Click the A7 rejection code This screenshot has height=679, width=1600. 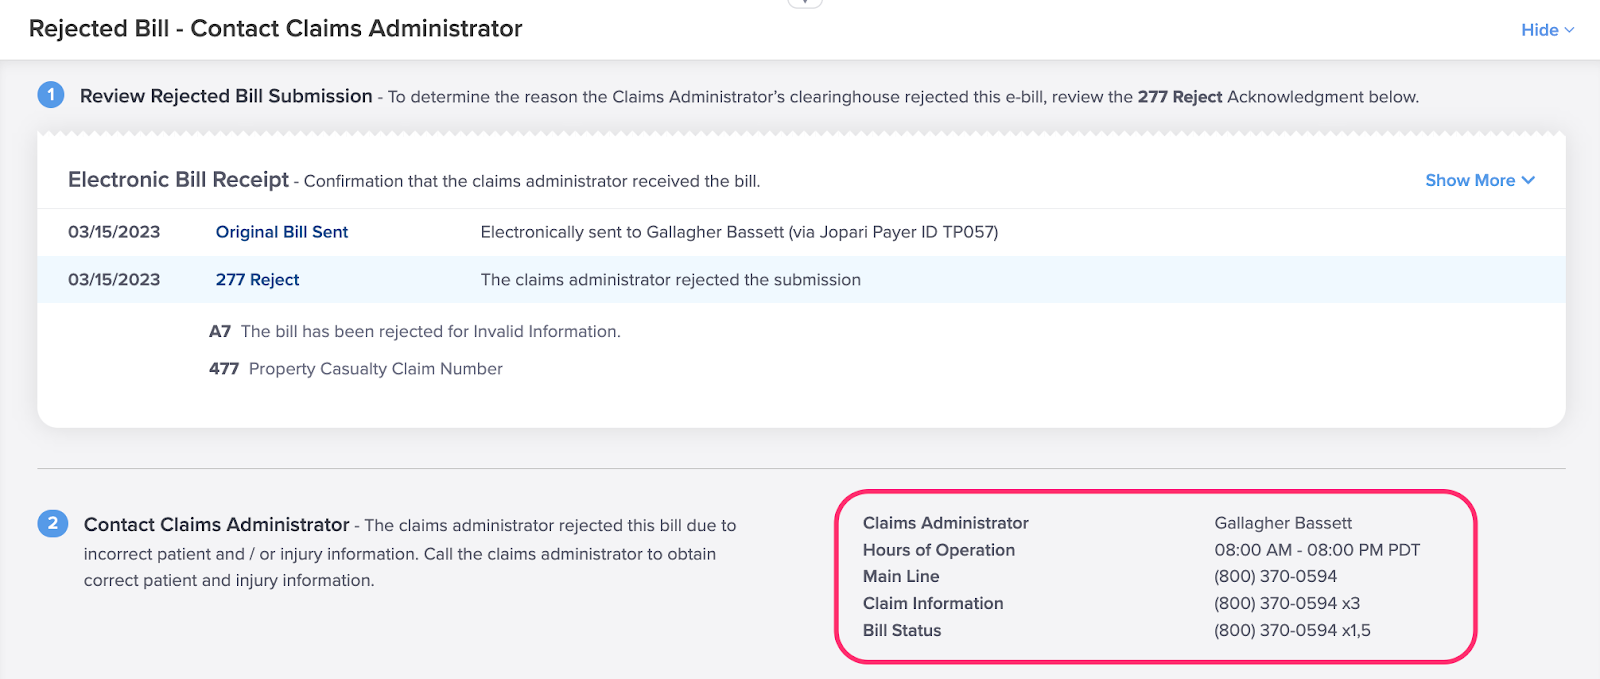coord(220,331)
